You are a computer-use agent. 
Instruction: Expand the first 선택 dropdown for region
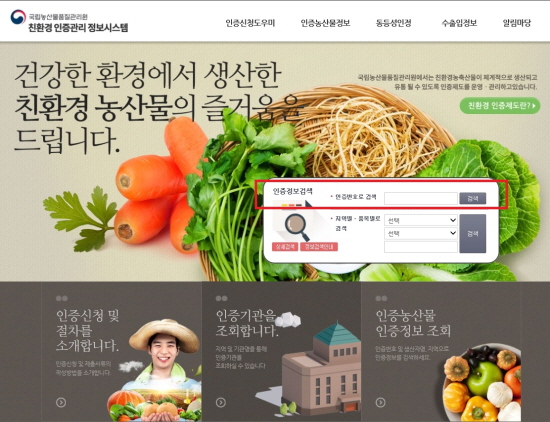tap(421, 220)
